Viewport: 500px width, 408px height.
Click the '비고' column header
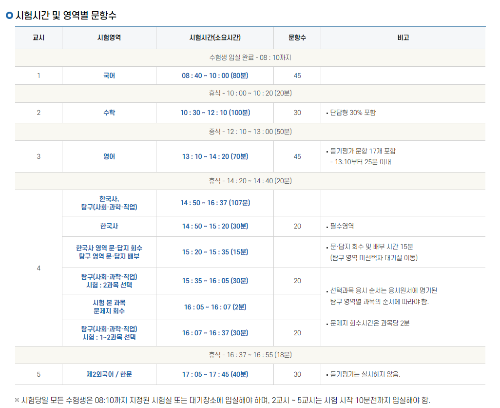tap(403, 38)
